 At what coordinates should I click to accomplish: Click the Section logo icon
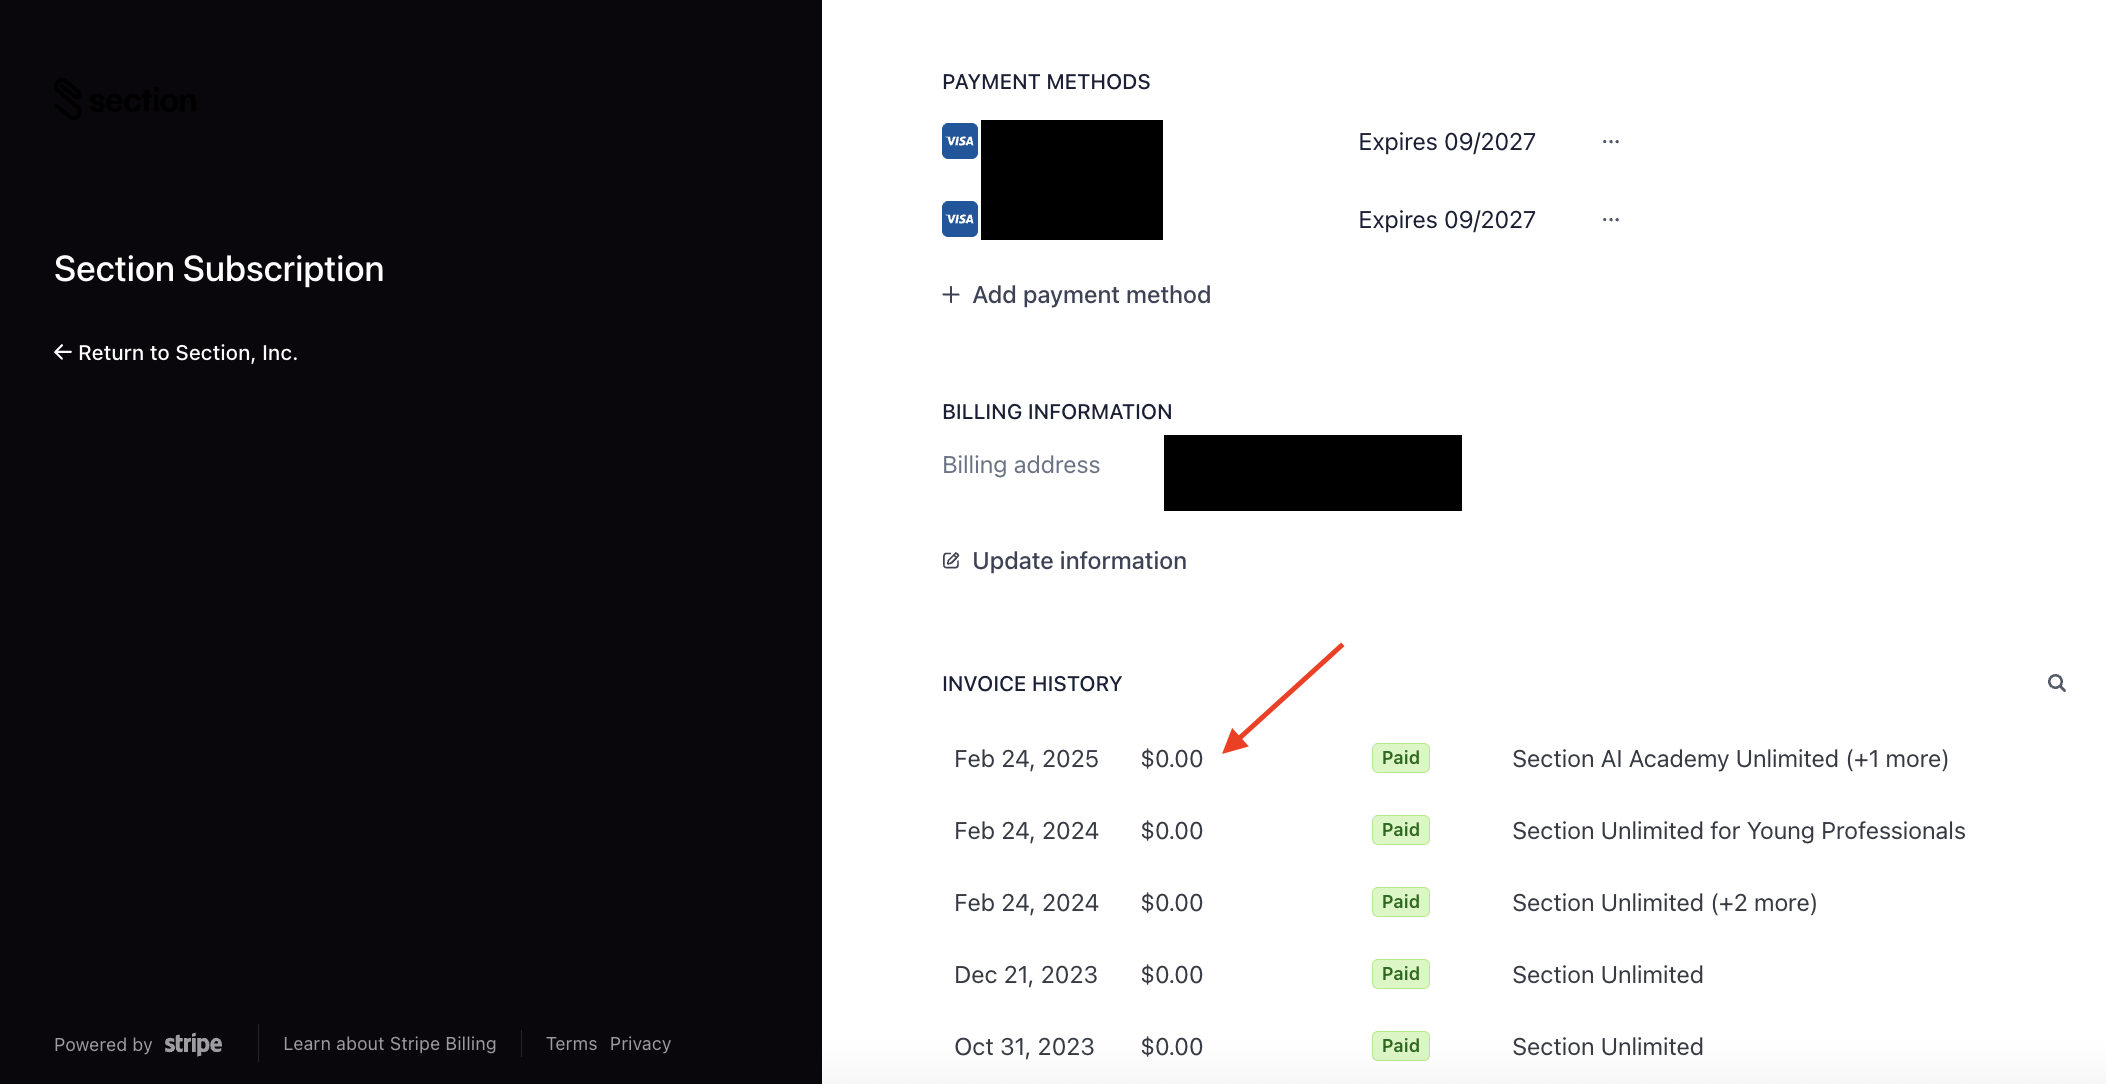point(68,99)
